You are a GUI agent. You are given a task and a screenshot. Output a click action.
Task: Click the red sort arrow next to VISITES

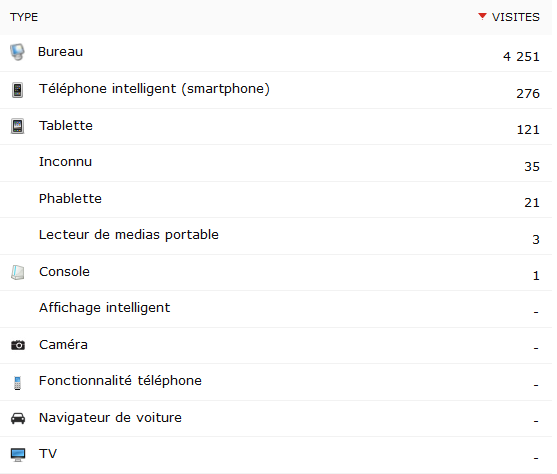(482, 16)
